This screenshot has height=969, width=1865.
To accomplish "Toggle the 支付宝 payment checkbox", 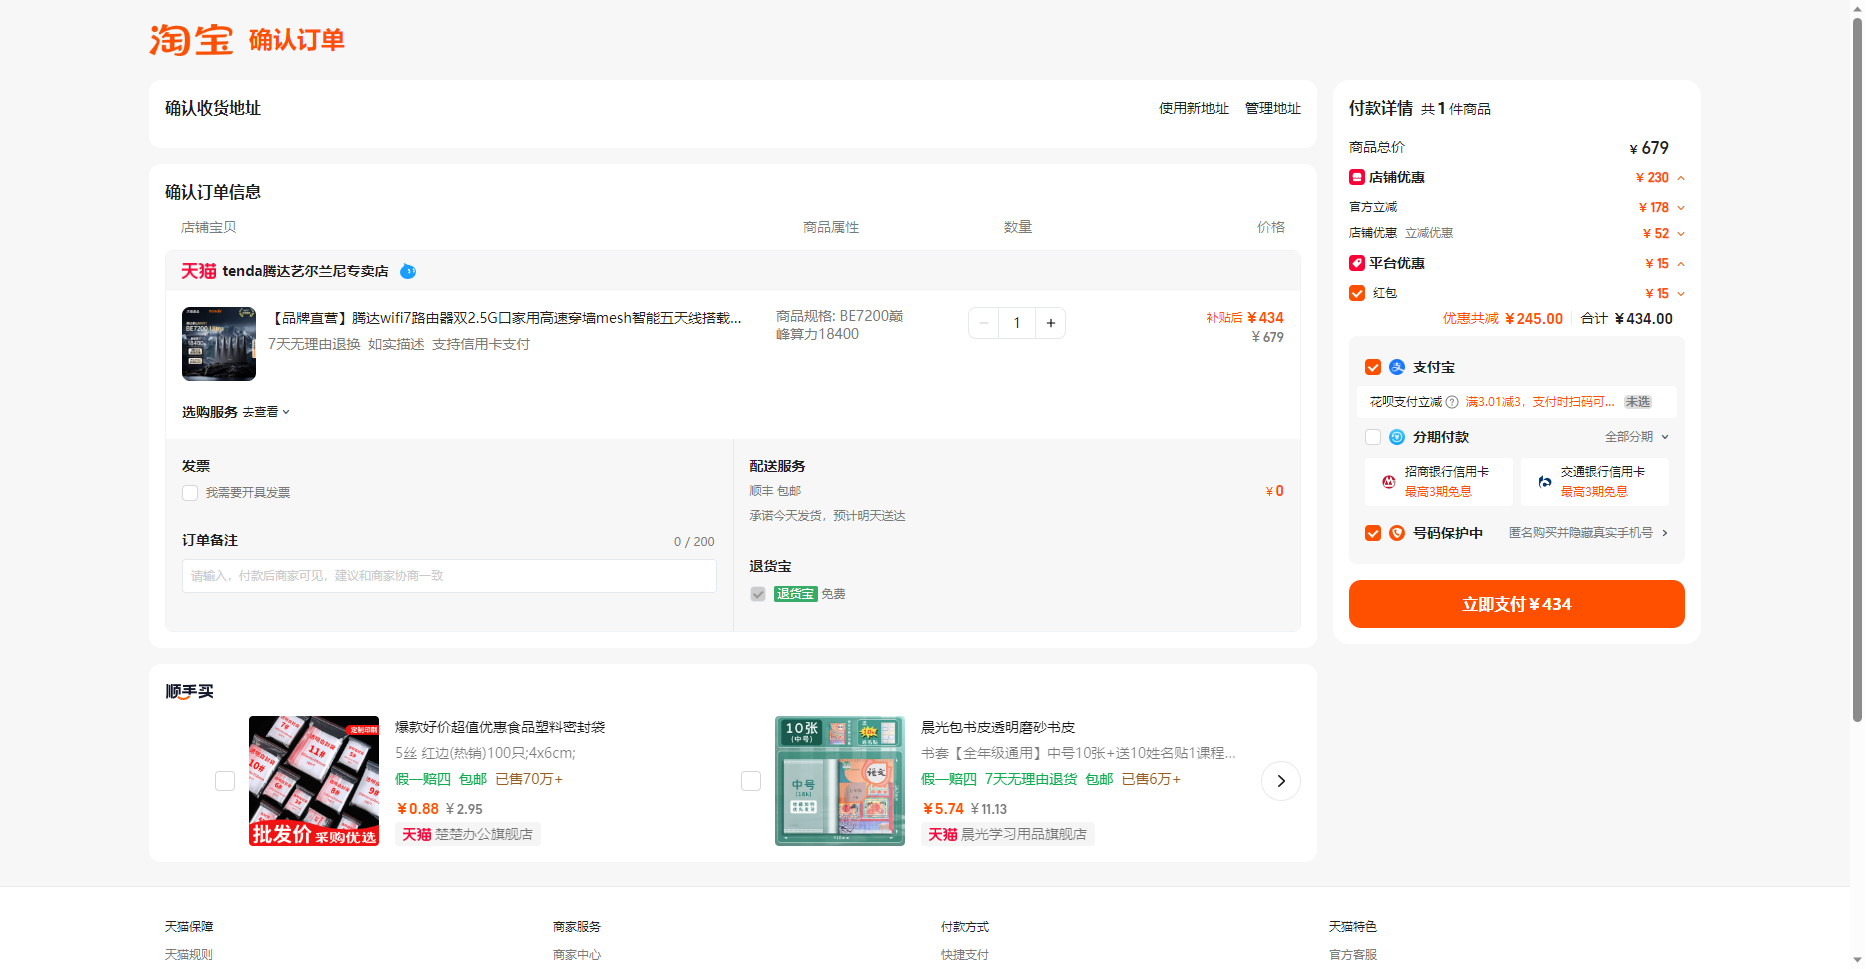I will point(1373,367).
